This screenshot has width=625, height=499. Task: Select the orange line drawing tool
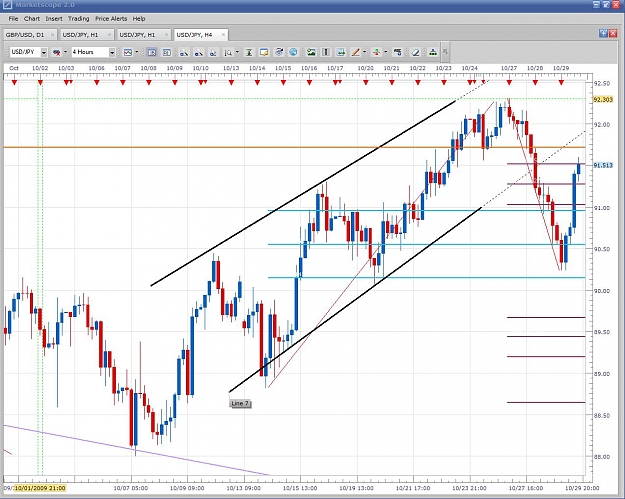pos(355,52)
